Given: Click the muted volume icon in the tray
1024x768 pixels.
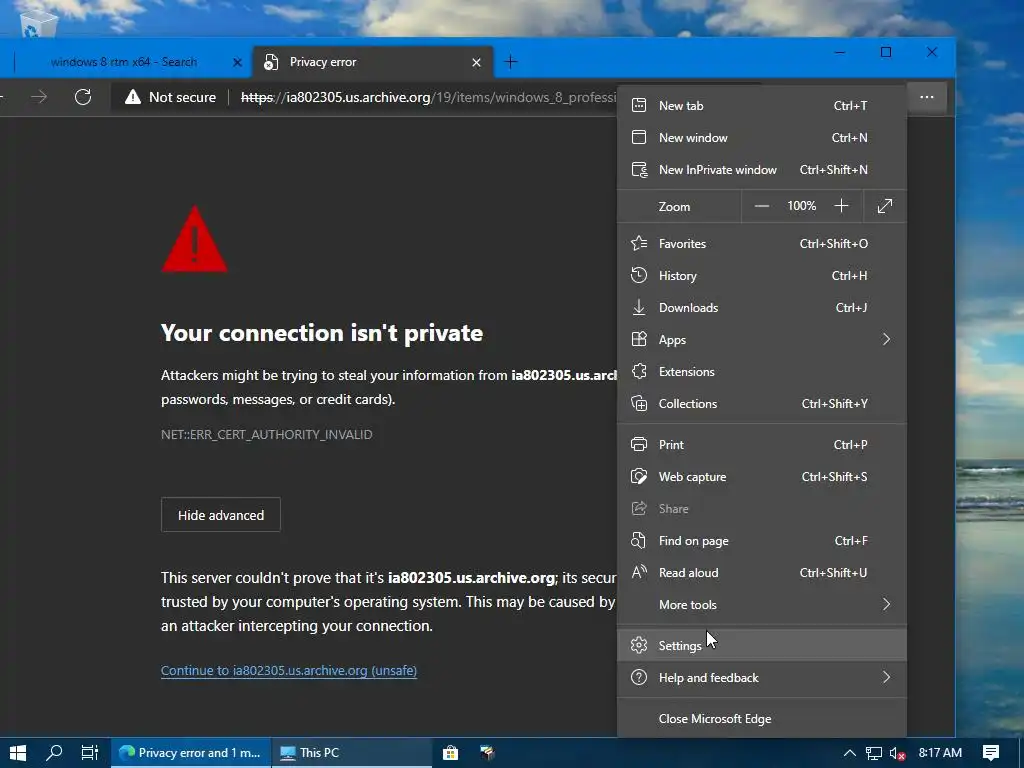Looking at the screenshot, I should pos(897,753).
